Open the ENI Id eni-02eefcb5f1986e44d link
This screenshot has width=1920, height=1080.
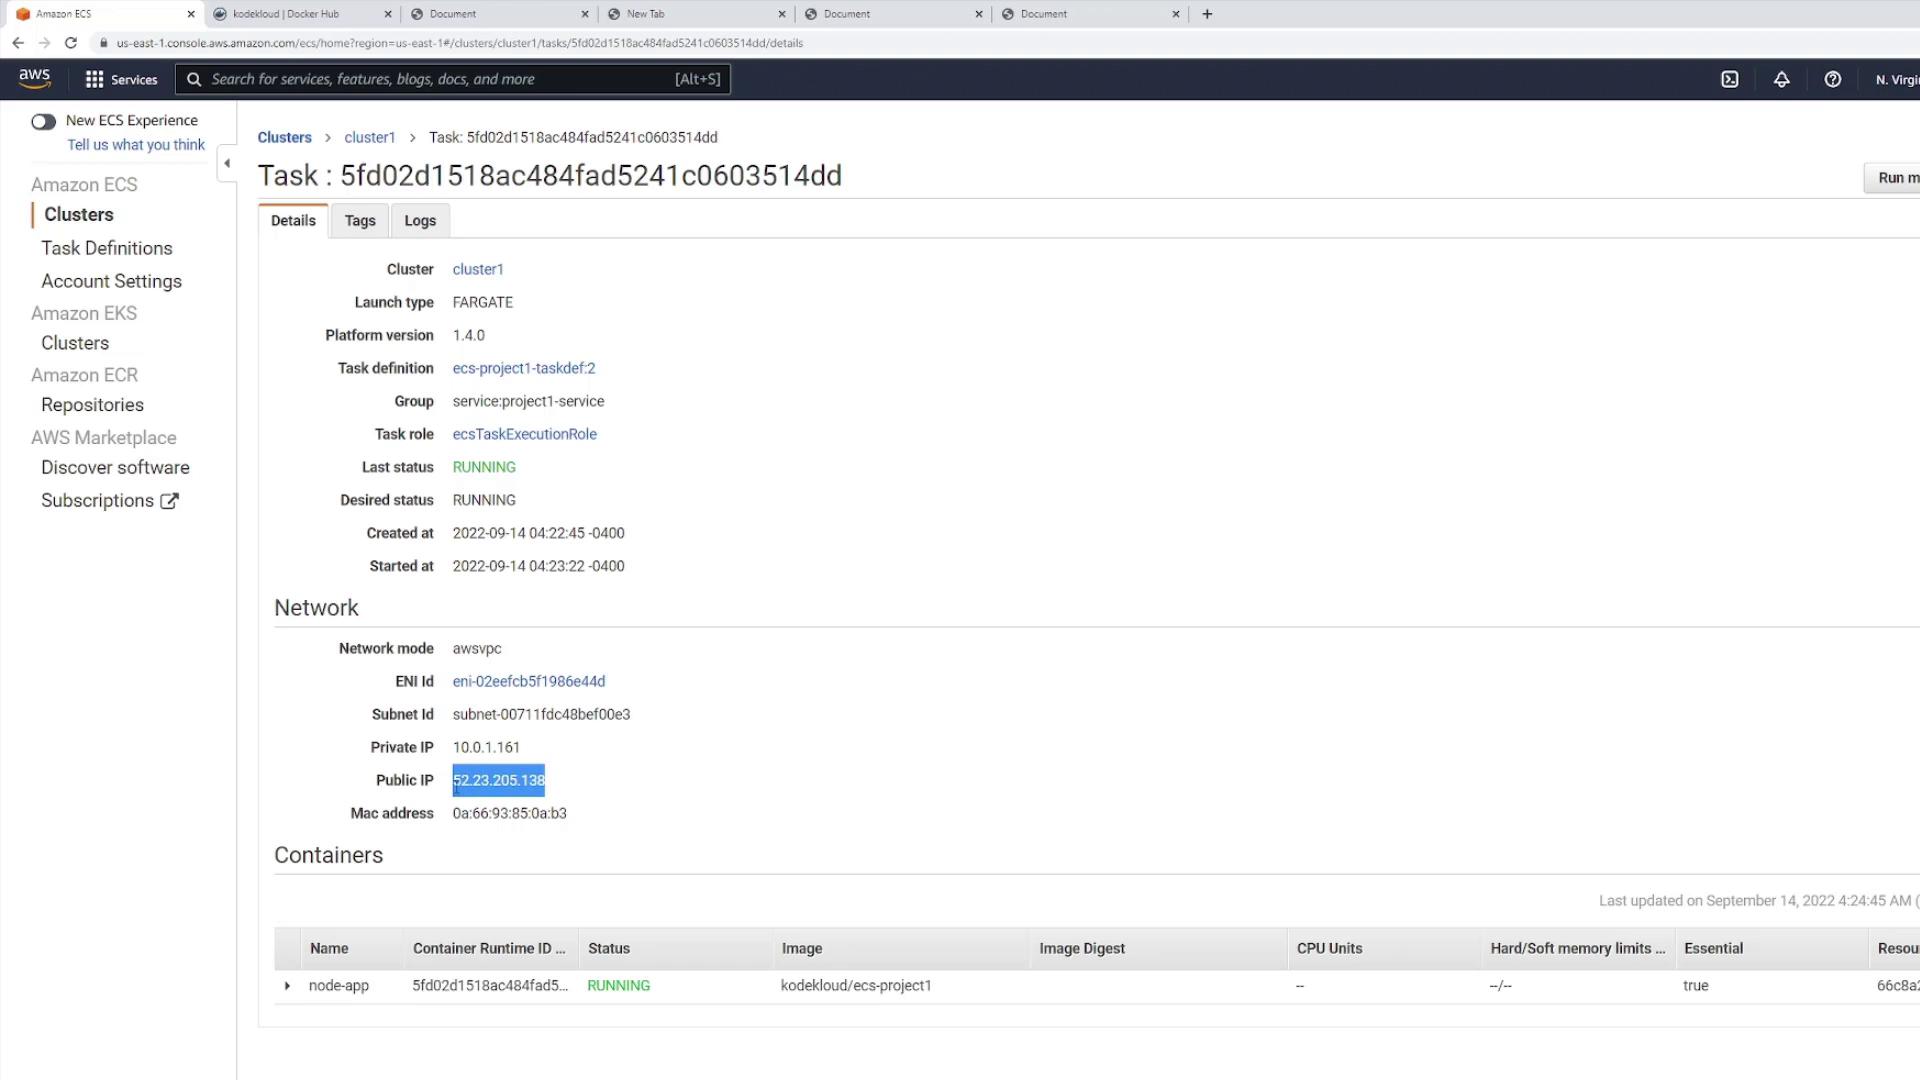coord(528,681)
